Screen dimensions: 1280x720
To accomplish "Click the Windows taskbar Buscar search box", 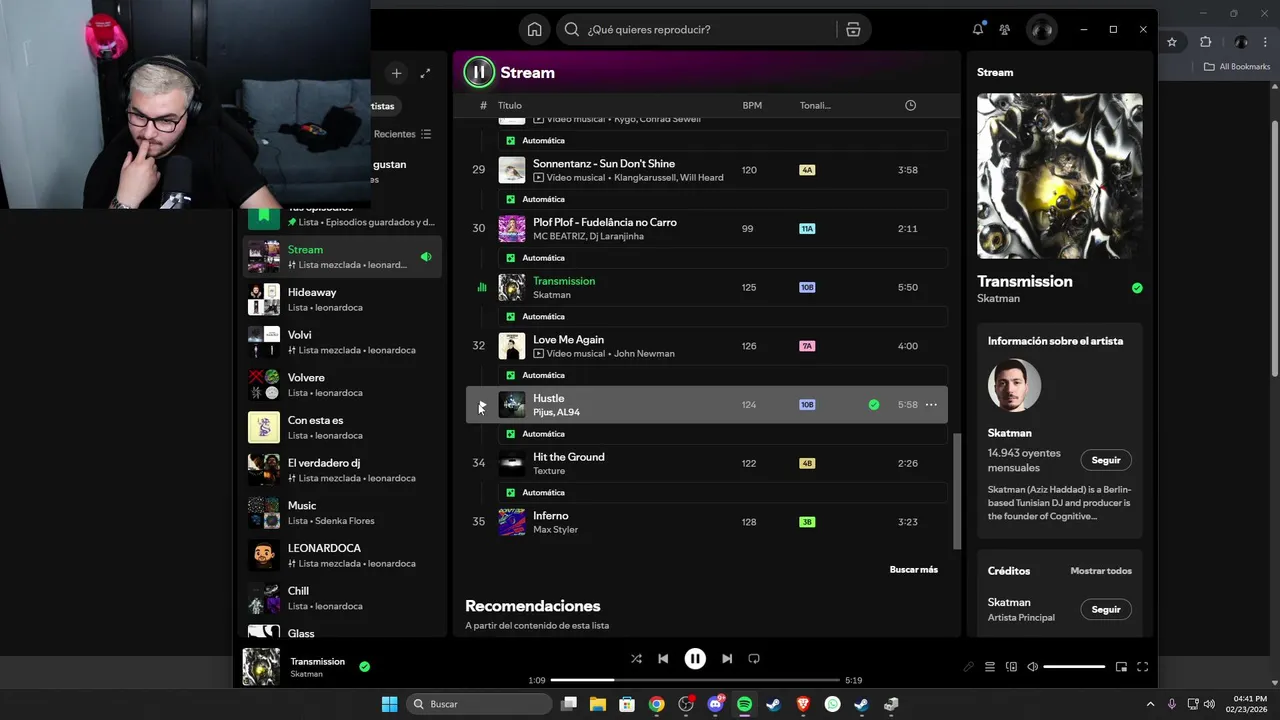I will (479, 704).
